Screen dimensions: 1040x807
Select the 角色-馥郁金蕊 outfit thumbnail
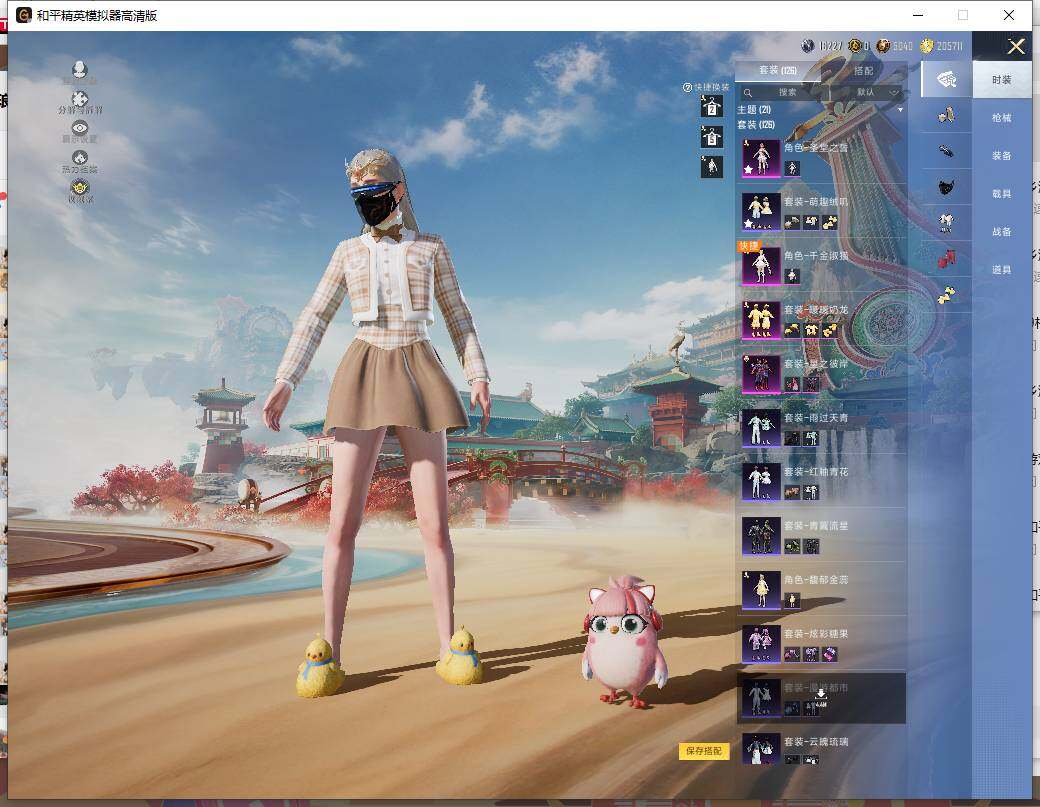coord(761,590)
